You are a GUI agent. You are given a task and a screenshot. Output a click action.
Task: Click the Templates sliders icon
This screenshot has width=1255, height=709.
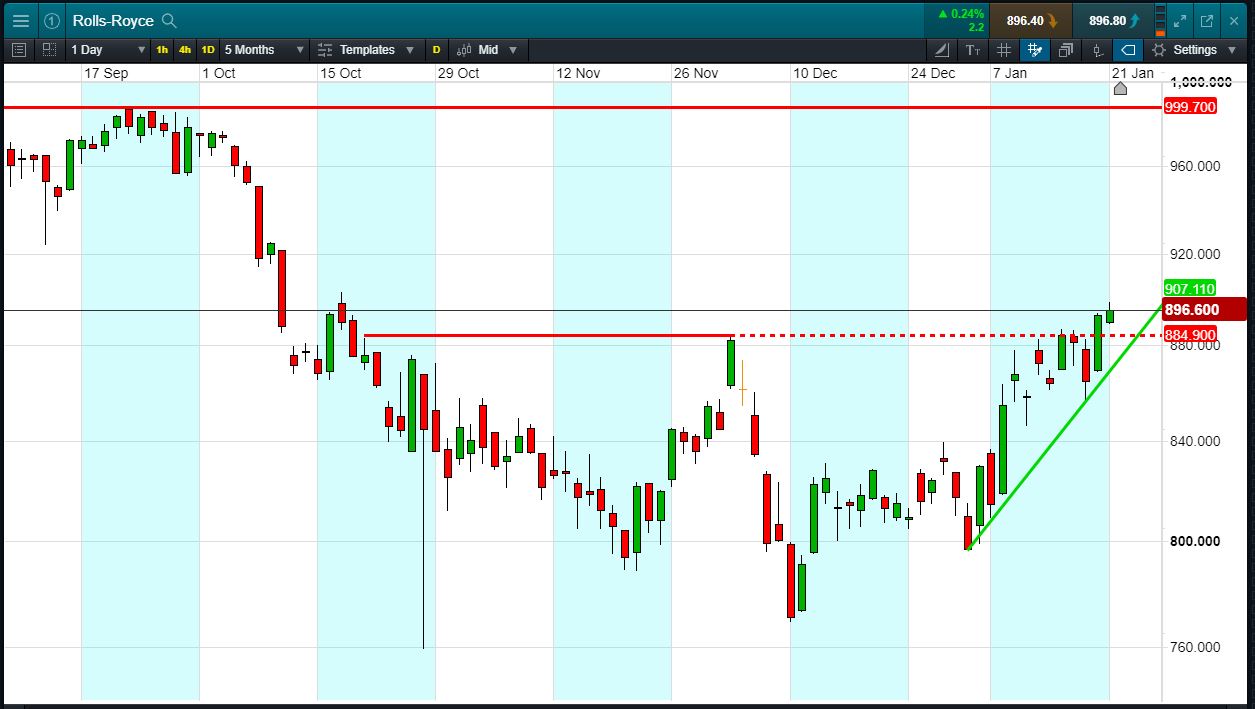[x=325, y=50]
